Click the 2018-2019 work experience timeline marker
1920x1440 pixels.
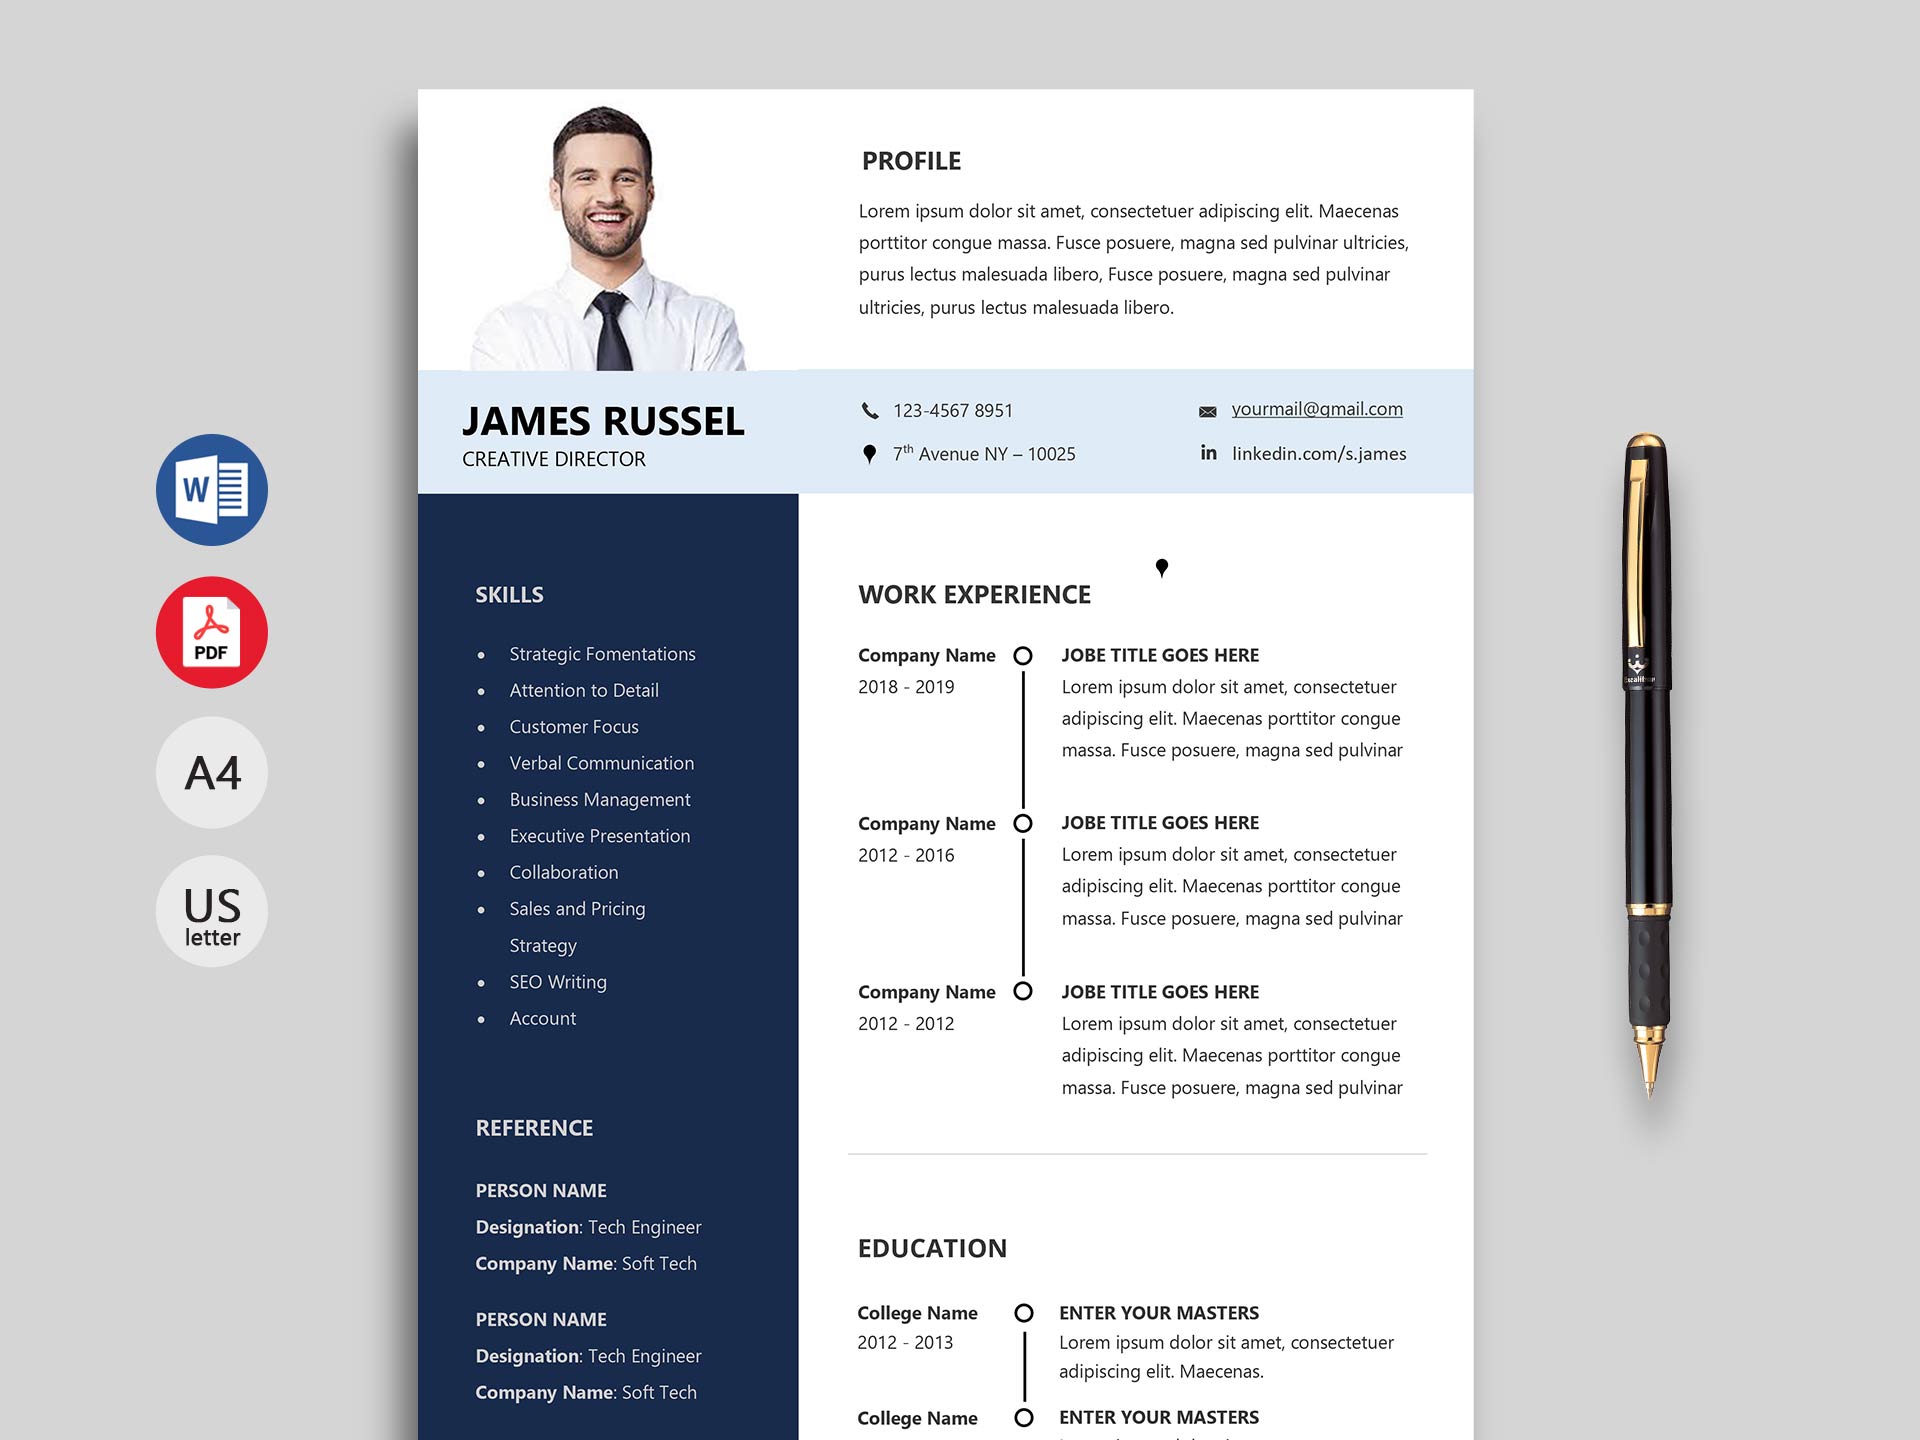point(1022,655)
